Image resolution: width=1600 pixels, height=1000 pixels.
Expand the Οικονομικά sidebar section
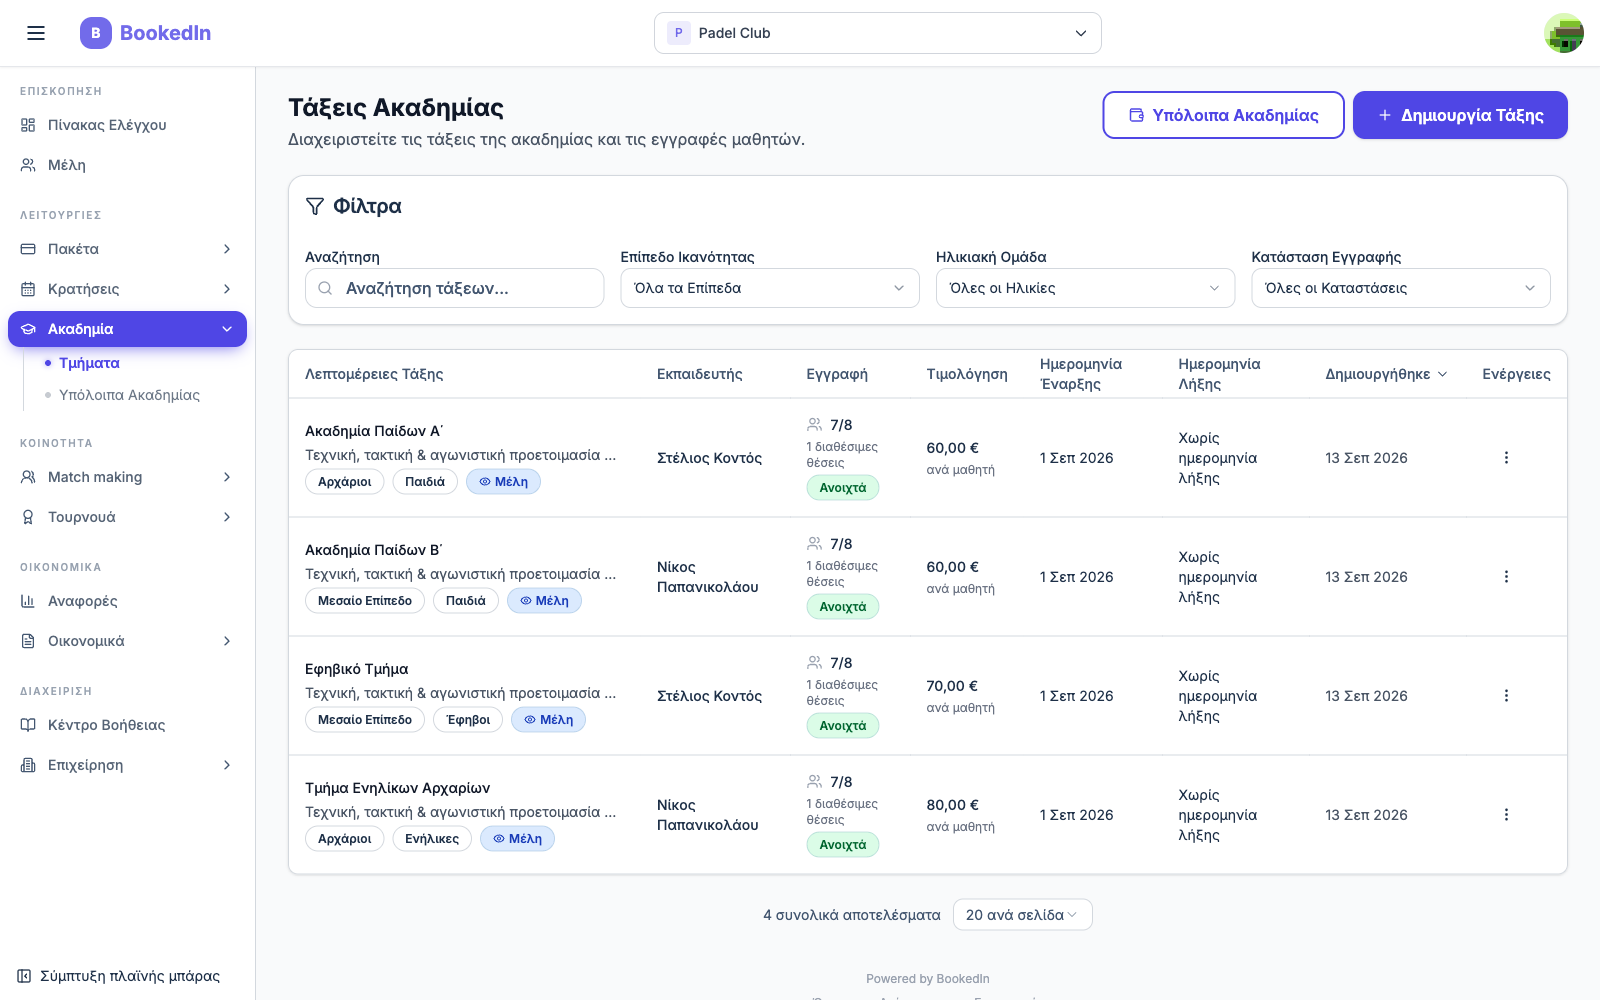point(127,641)
